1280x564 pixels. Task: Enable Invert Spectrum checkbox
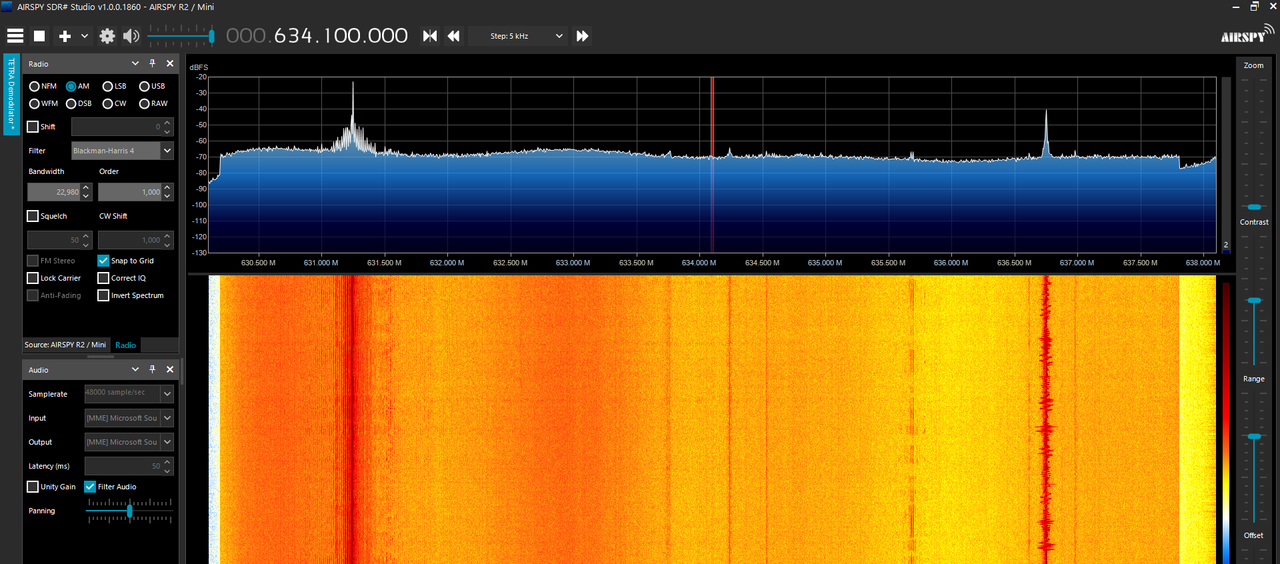click(x=103, y=296)
